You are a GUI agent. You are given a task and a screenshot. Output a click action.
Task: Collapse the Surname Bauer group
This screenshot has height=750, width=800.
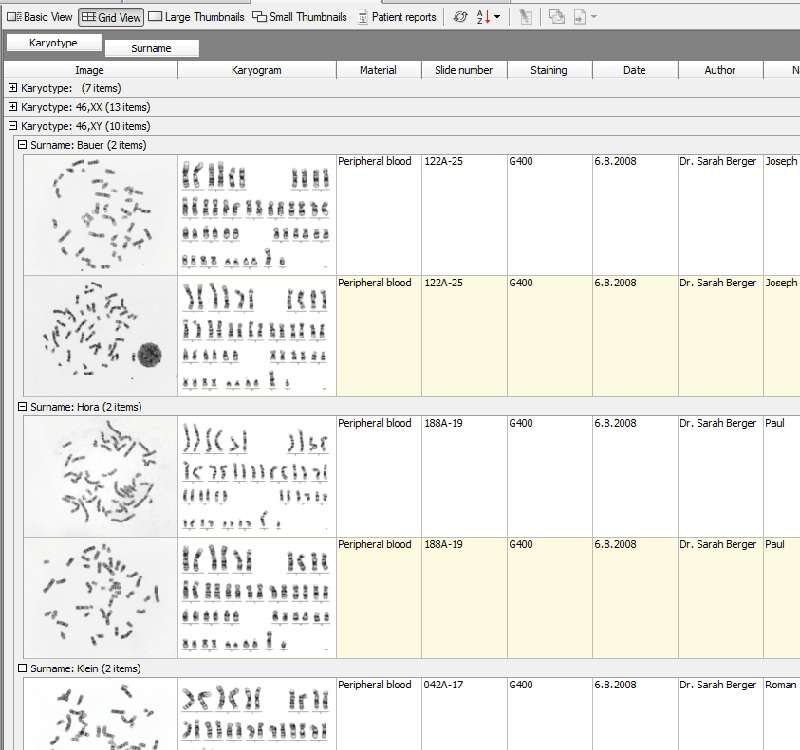[22, 145]
